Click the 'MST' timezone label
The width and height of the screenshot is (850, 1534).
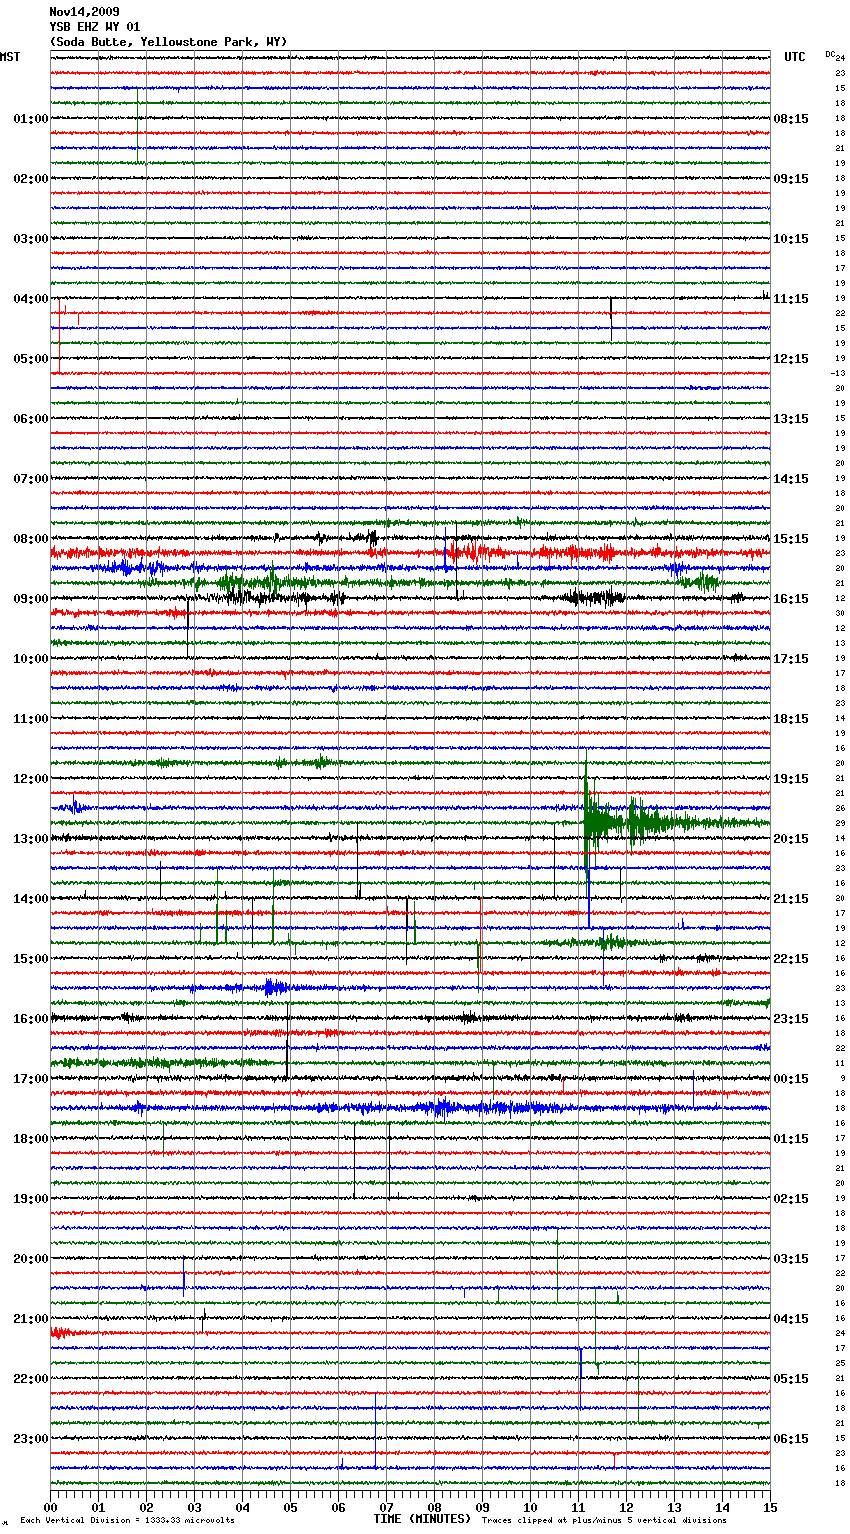10,57
